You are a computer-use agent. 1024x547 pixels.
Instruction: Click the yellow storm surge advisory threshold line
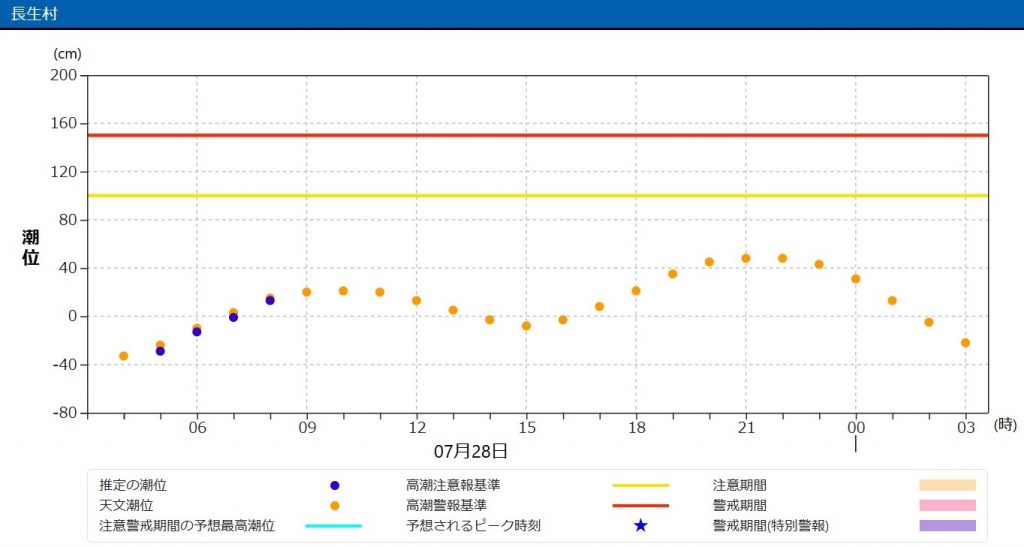(537, 195)
